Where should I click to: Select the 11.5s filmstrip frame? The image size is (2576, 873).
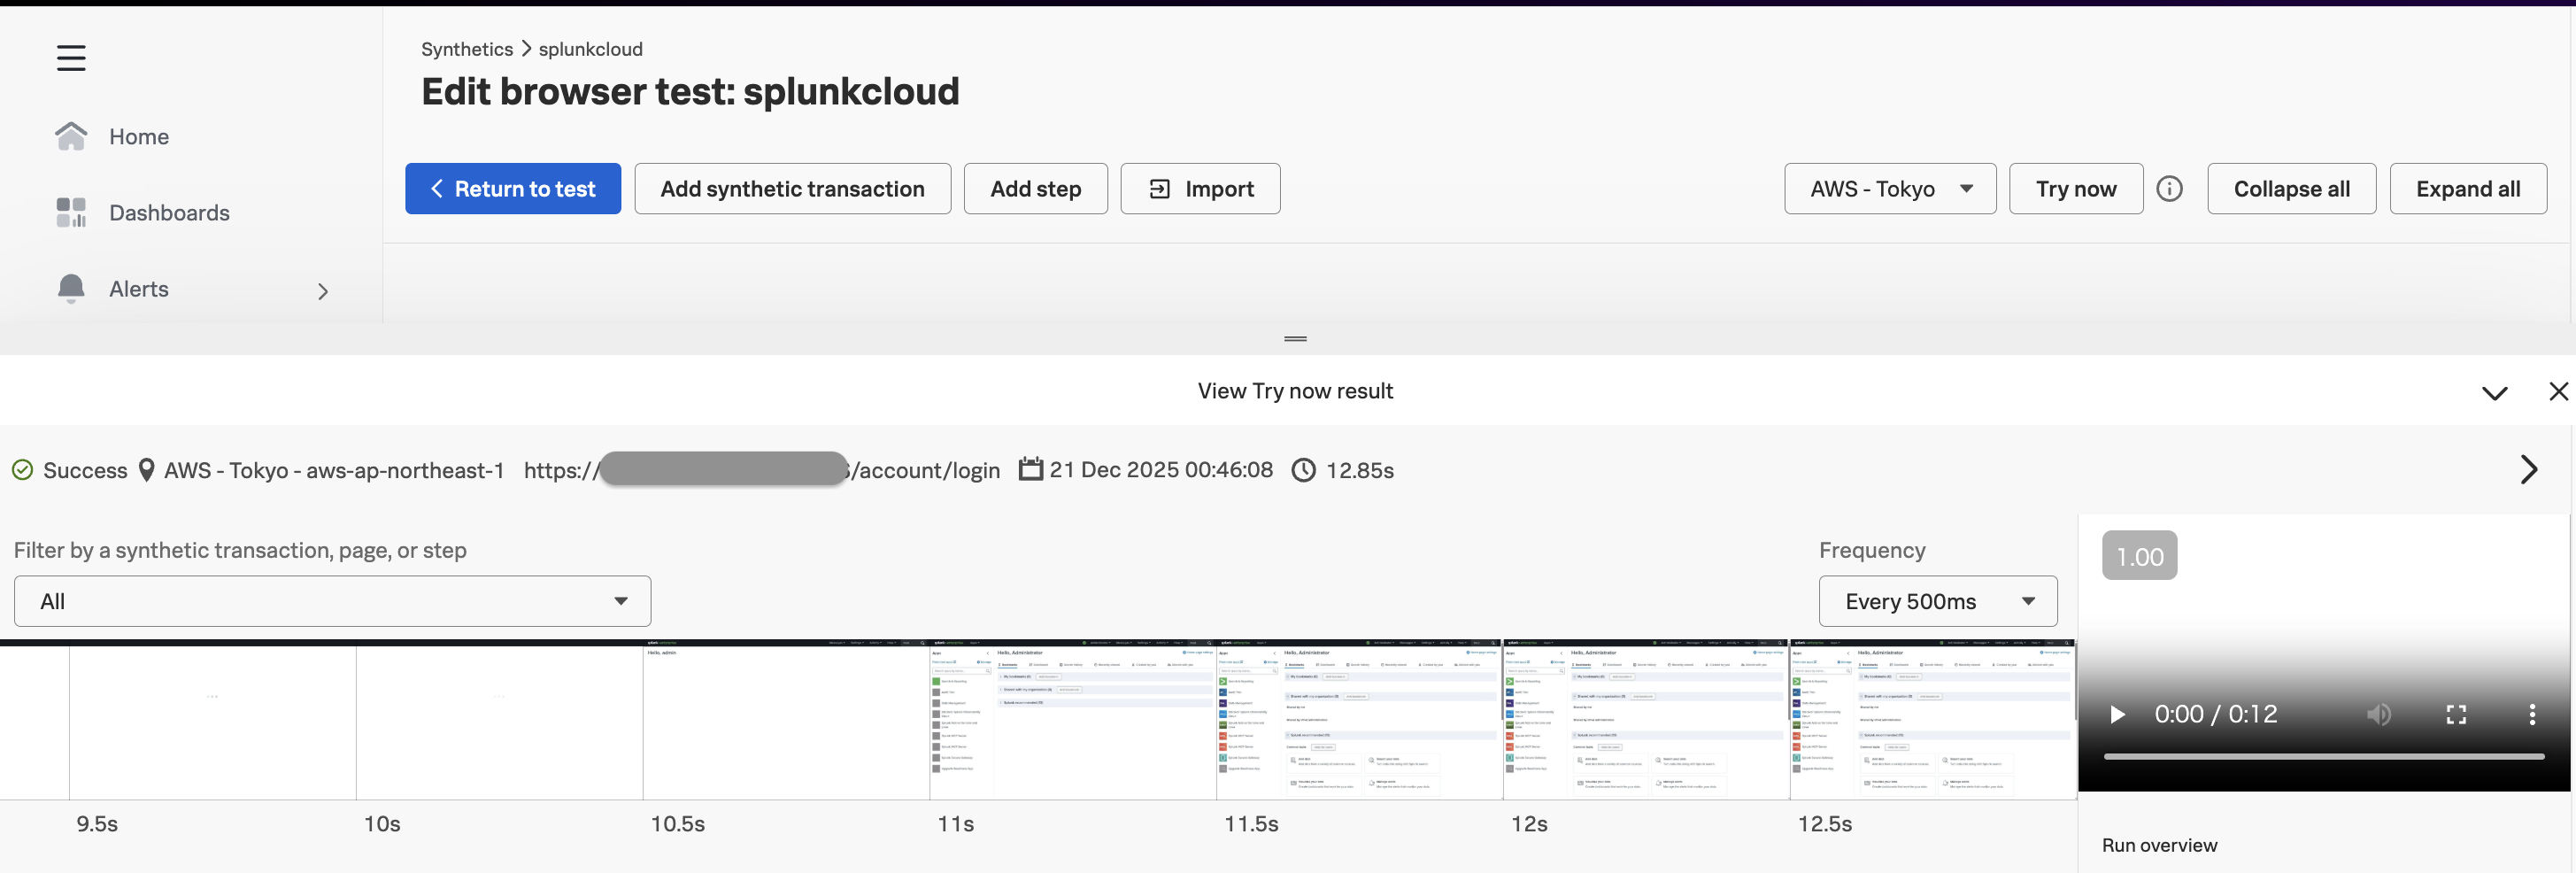pos(1359,721)
